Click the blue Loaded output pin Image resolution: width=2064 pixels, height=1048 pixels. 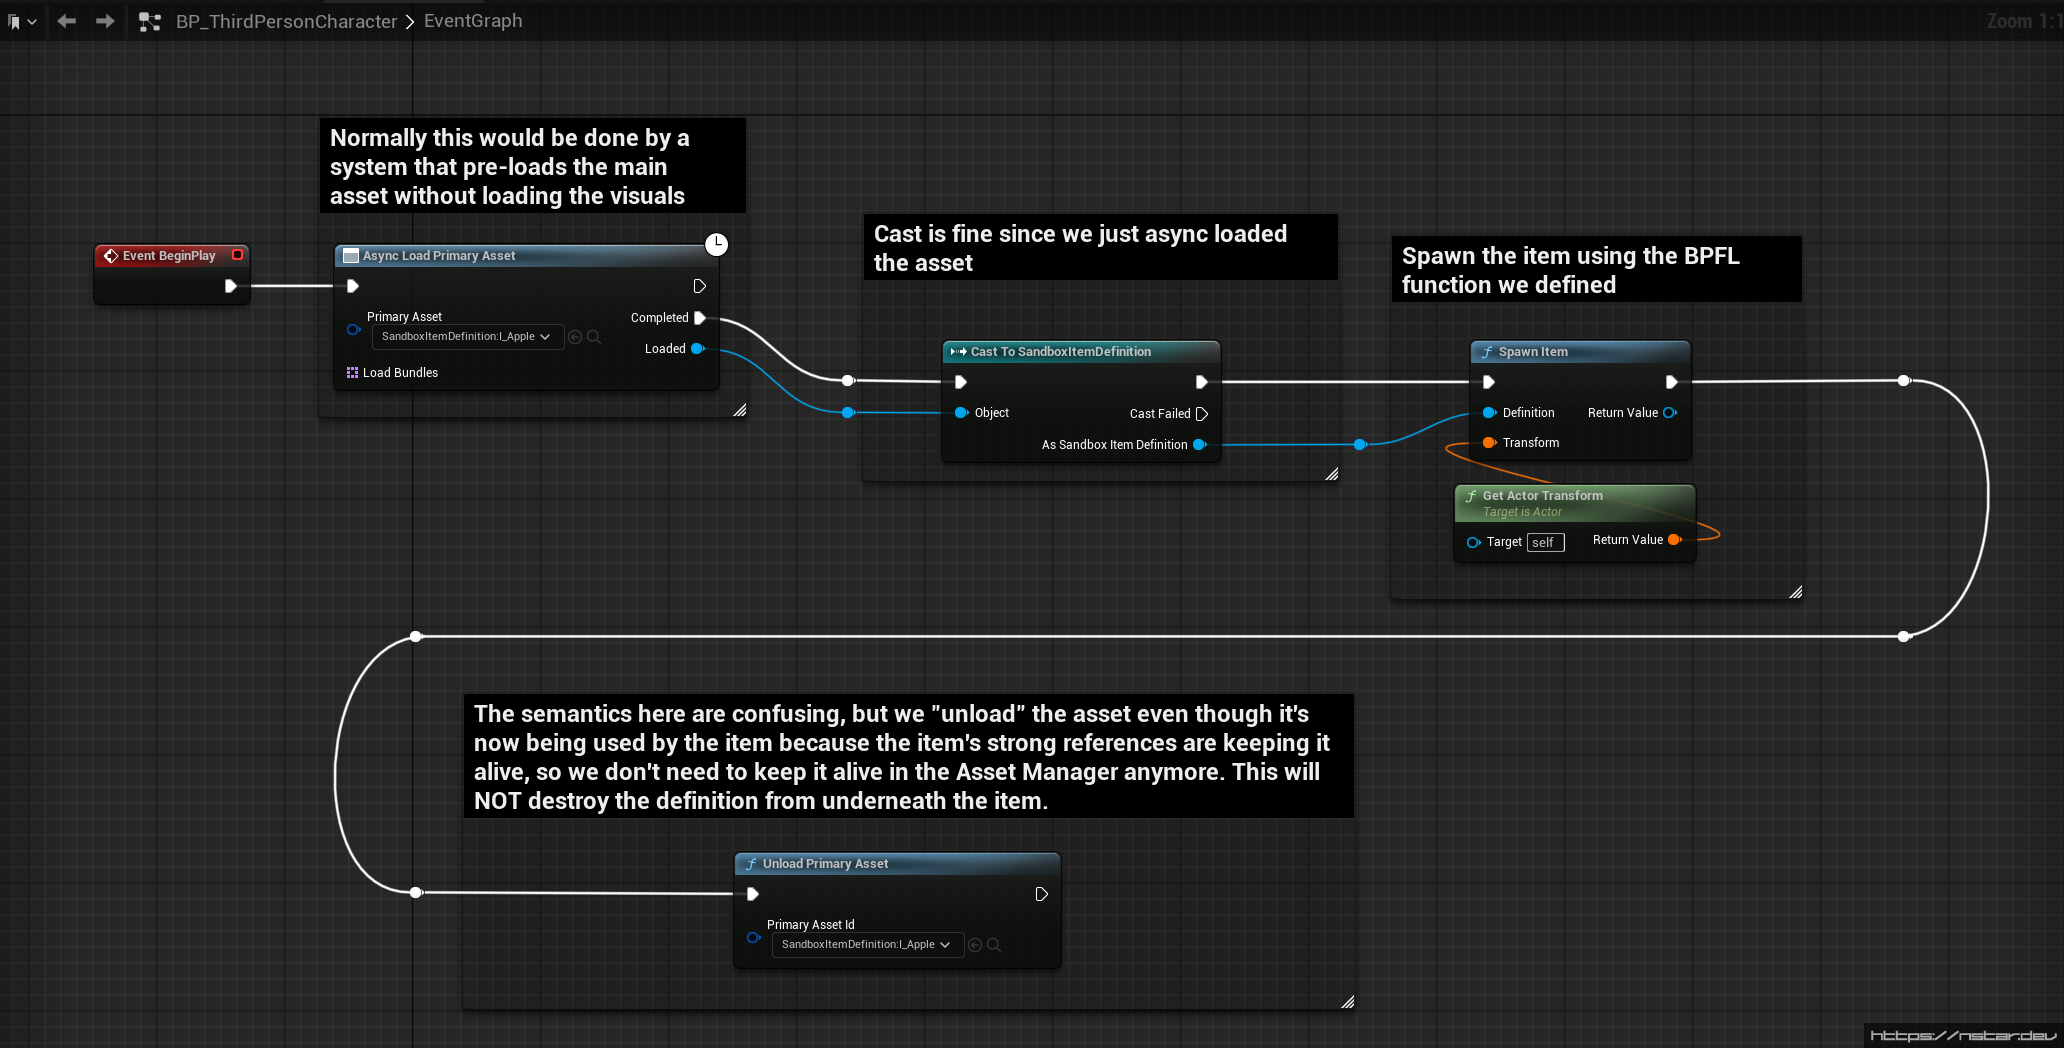tap(697, 349)
